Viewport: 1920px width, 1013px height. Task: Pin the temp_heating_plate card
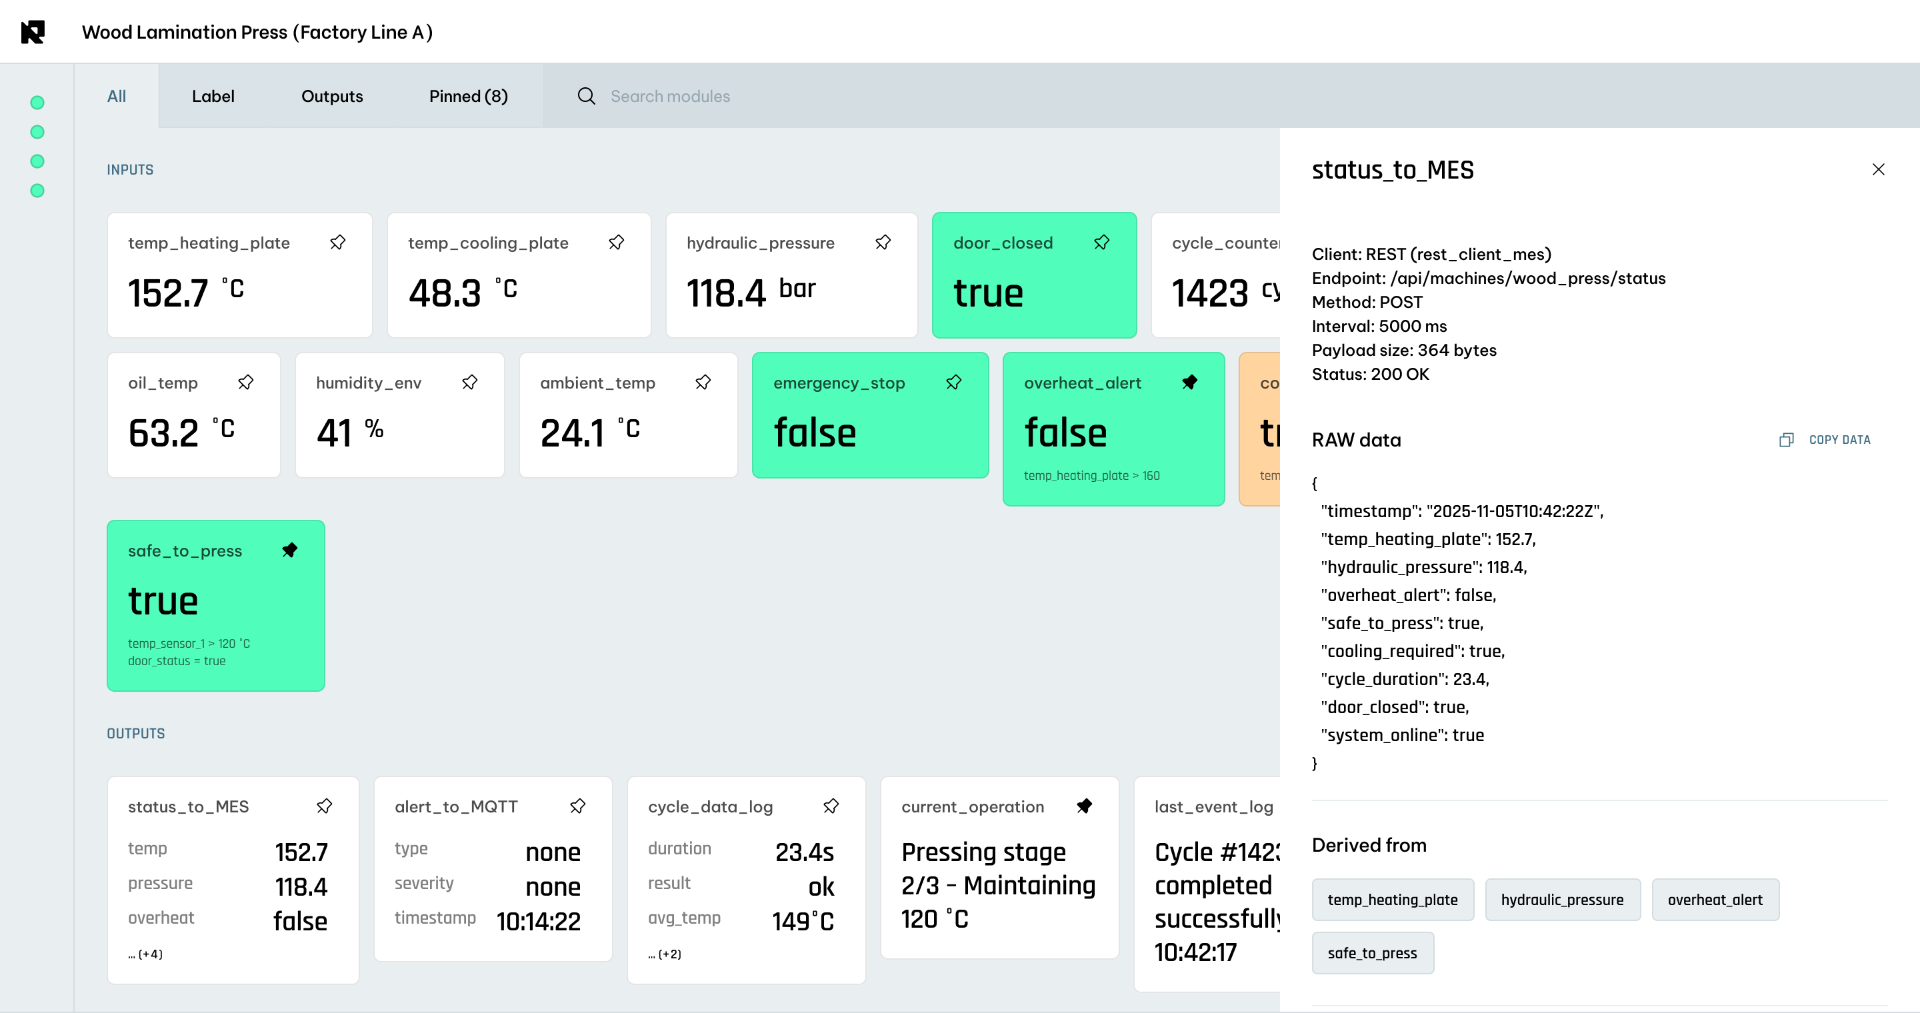click(338, 243)
